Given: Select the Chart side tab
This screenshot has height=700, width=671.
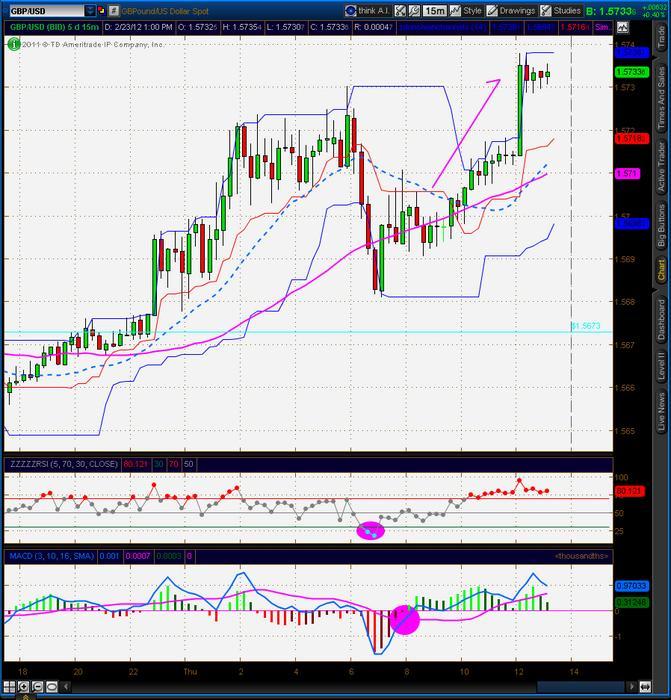Looking at the screenshot, I should click(x=661, y=270).
